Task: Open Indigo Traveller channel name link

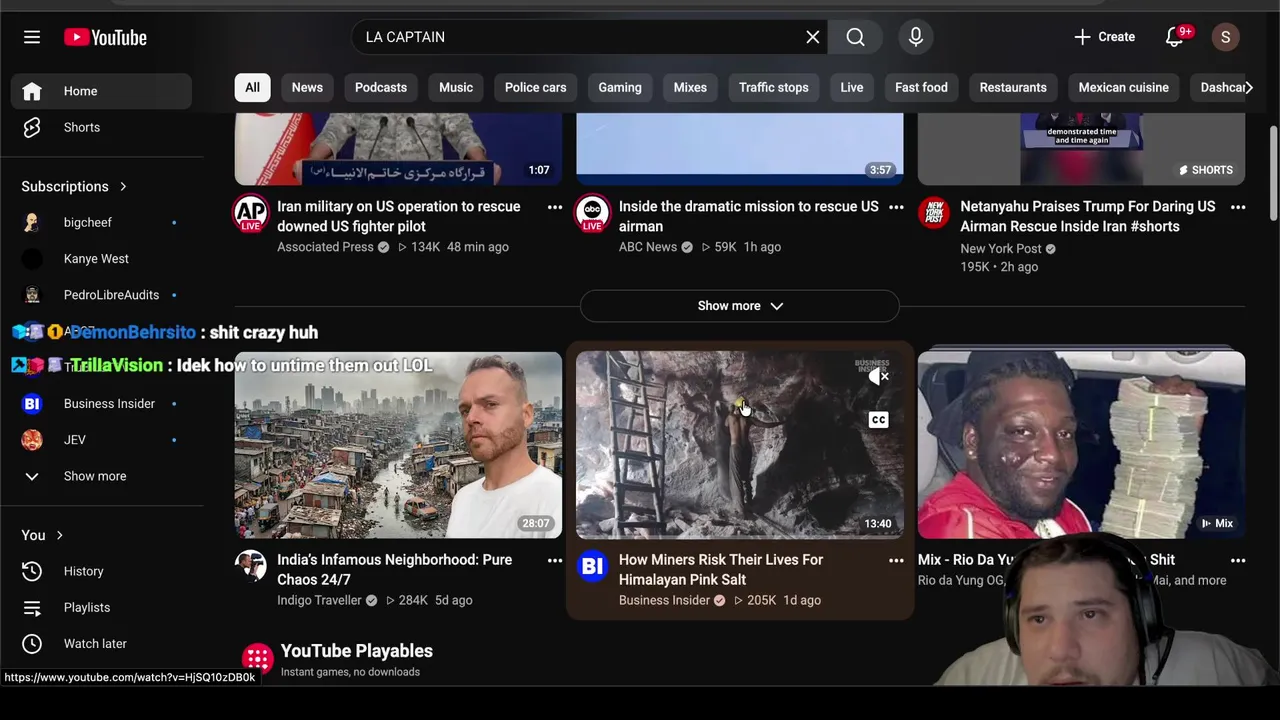Action: [319, 600]
